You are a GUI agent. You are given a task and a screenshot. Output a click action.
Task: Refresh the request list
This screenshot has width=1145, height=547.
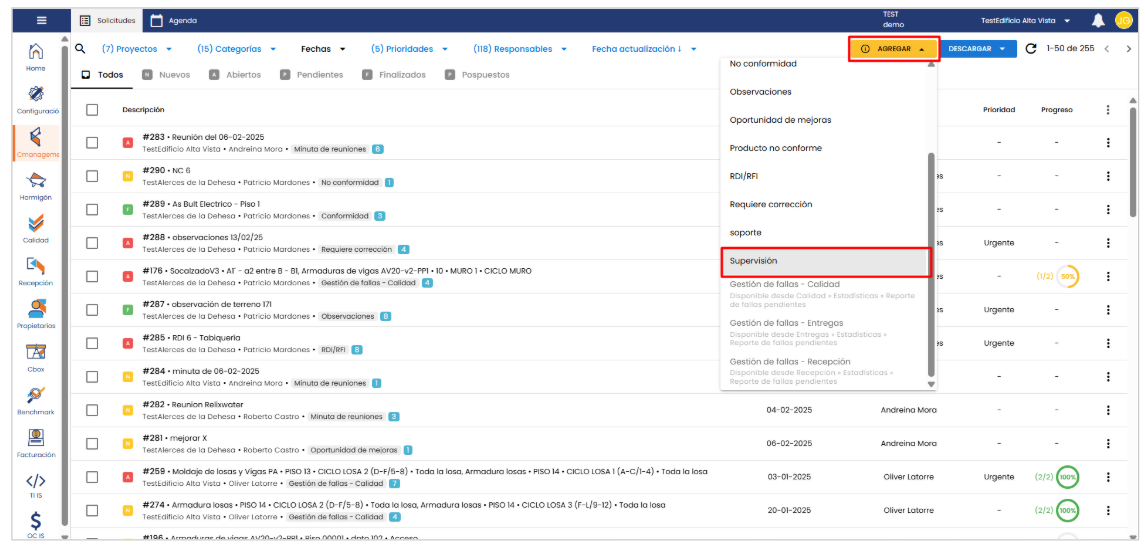pyautogui.click(x=1031, y=48)
